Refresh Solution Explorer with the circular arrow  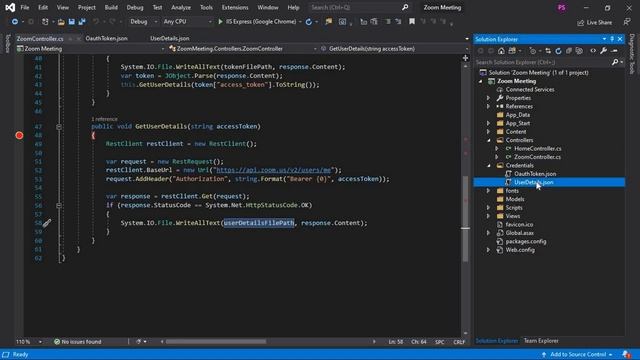click(x=558, y=51)
